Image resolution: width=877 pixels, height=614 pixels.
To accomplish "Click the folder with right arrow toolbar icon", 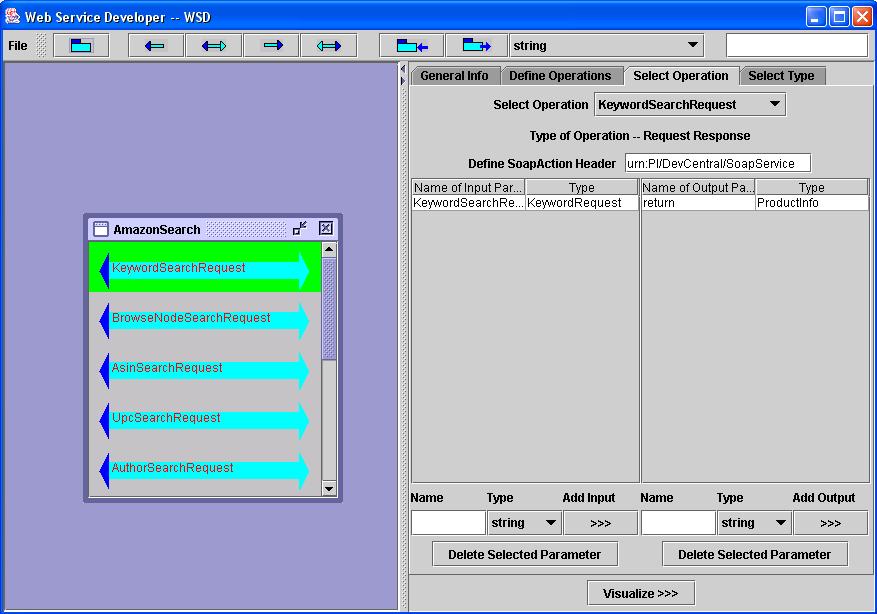I will (x=476, y=46).
